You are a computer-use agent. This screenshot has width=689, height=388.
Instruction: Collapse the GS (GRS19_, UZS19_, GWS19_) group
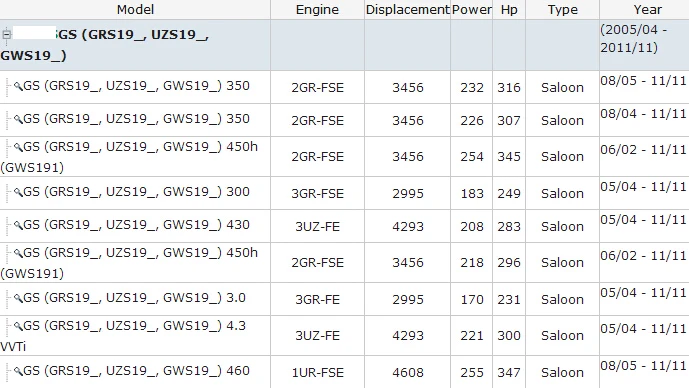tap(6, 34)
